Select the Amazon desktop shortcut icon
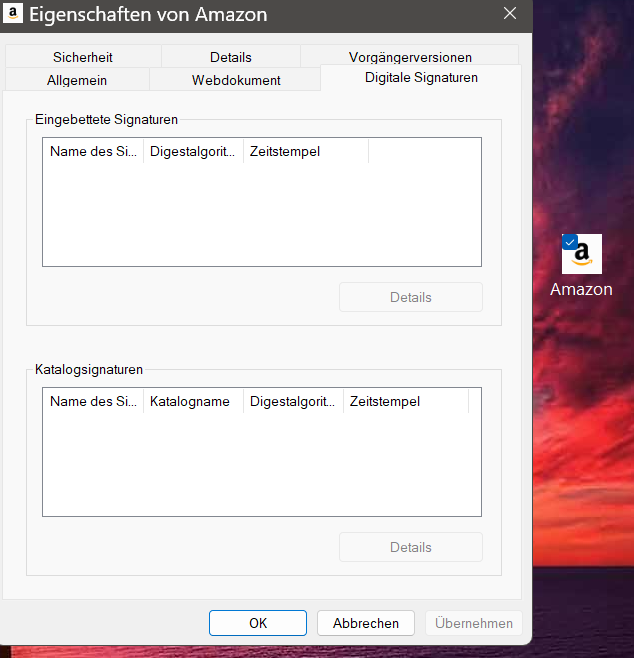Viewport: 634px width, 658px height. pos(582,254)
